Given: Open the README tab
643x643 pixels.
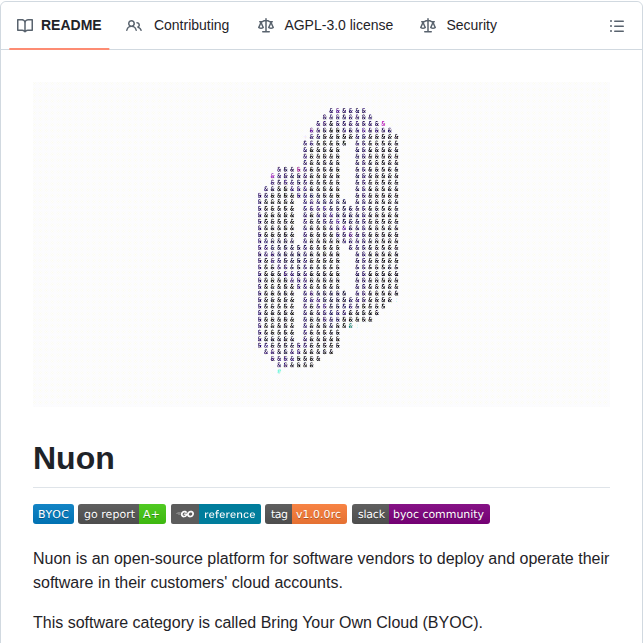Looking at the screenshot, I should coord(59,25).
